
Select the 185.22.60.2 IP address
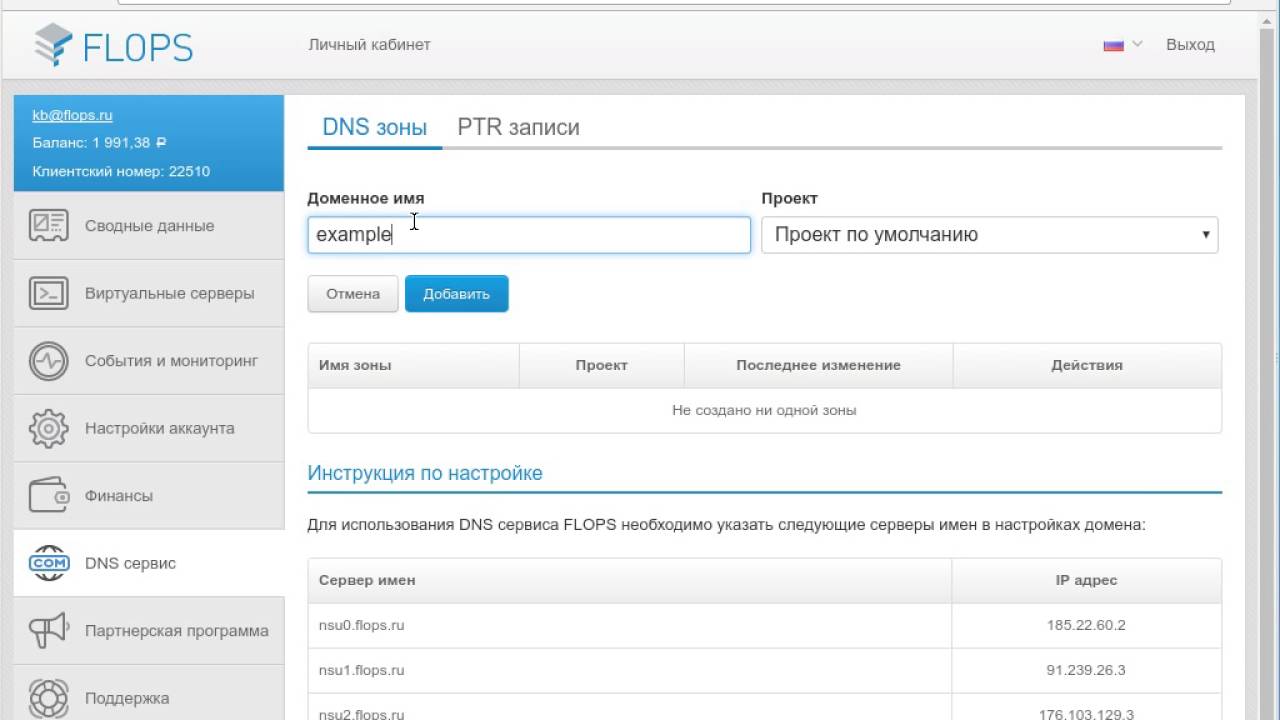pyautogui.click(x=1086, y=625)
